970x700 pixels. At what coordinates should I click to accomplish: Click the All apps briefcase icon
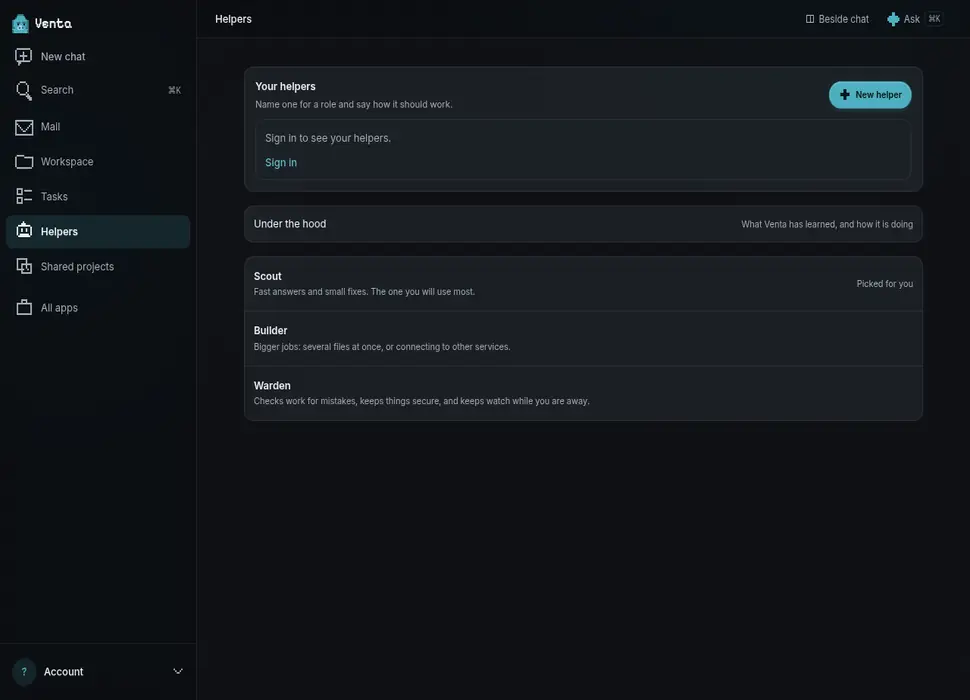point(24,307)
